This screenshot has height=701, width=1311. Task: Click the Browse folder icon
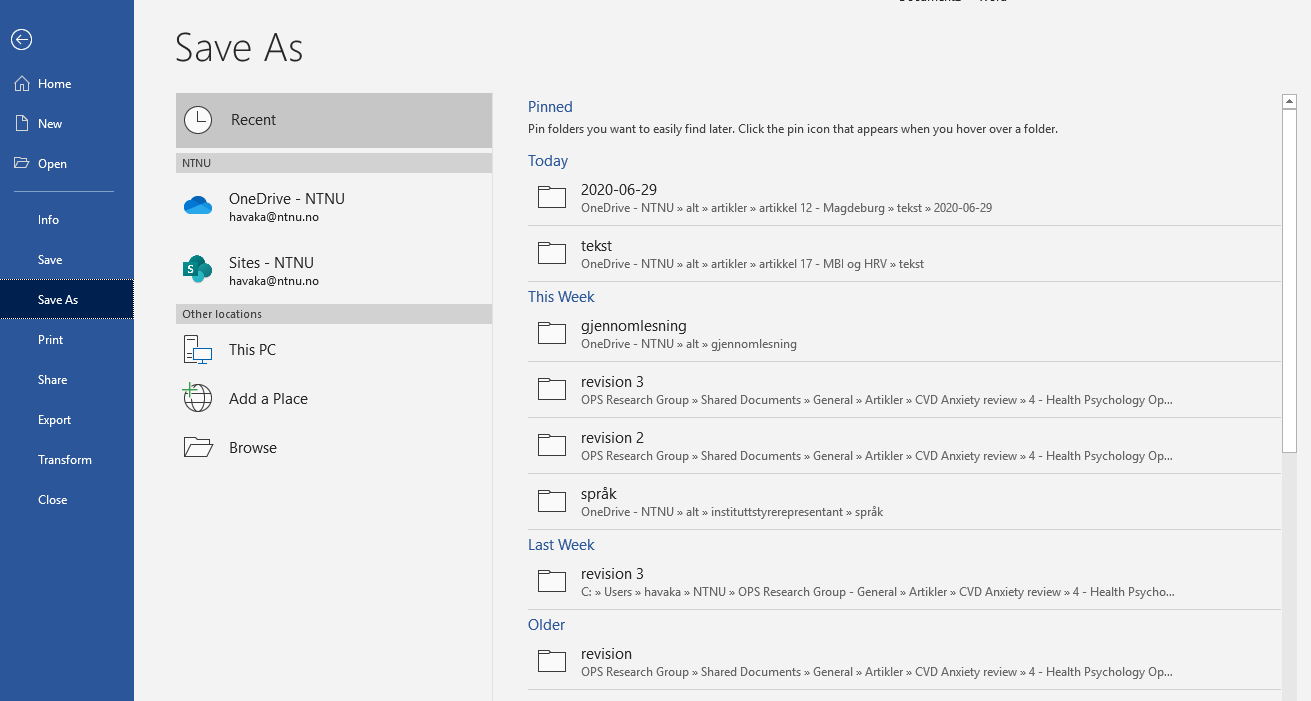pyautogui.click(x=198, y=447)
